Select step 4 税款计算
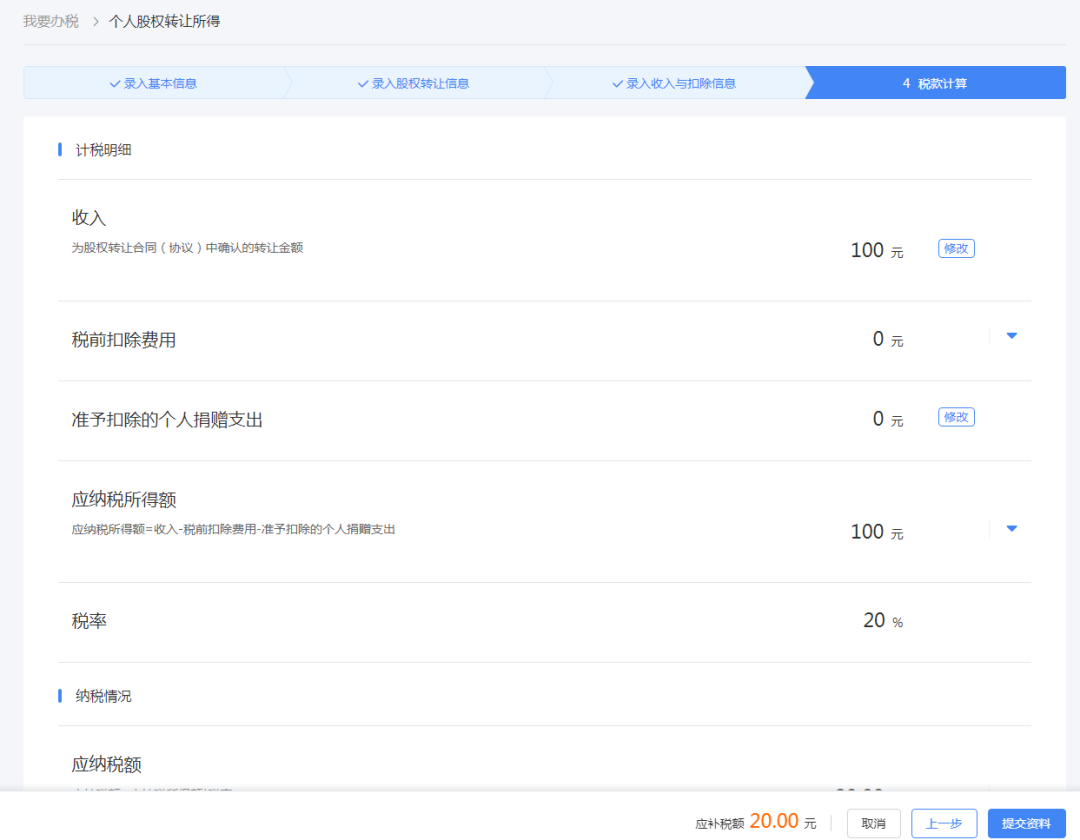 (x=935, y=83)
